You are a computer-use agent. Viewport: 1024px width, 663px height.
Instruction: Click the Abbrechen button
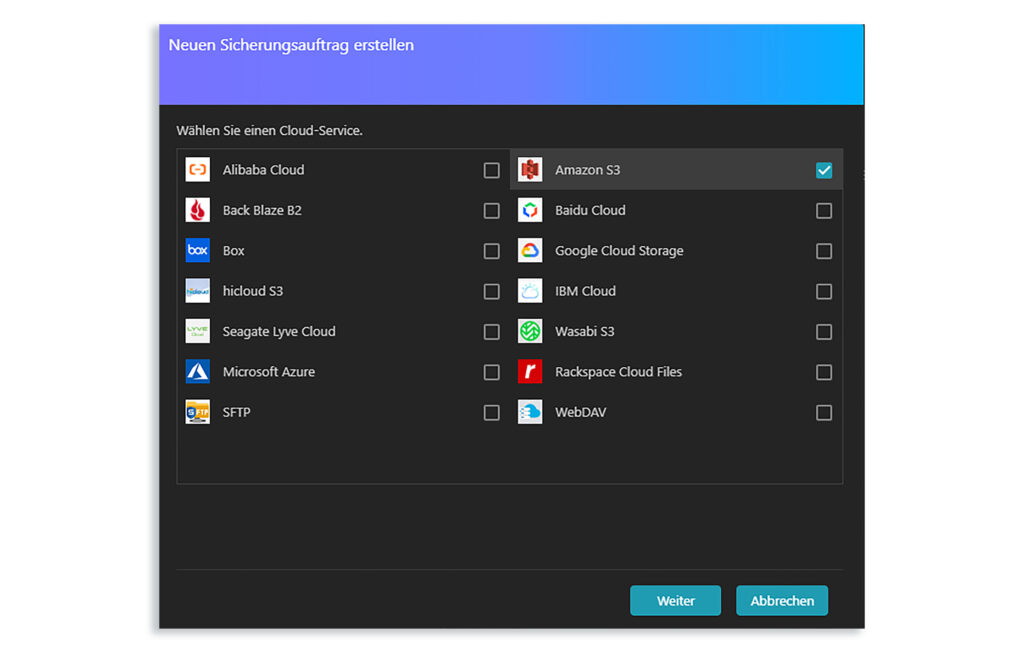pos(782,601)
